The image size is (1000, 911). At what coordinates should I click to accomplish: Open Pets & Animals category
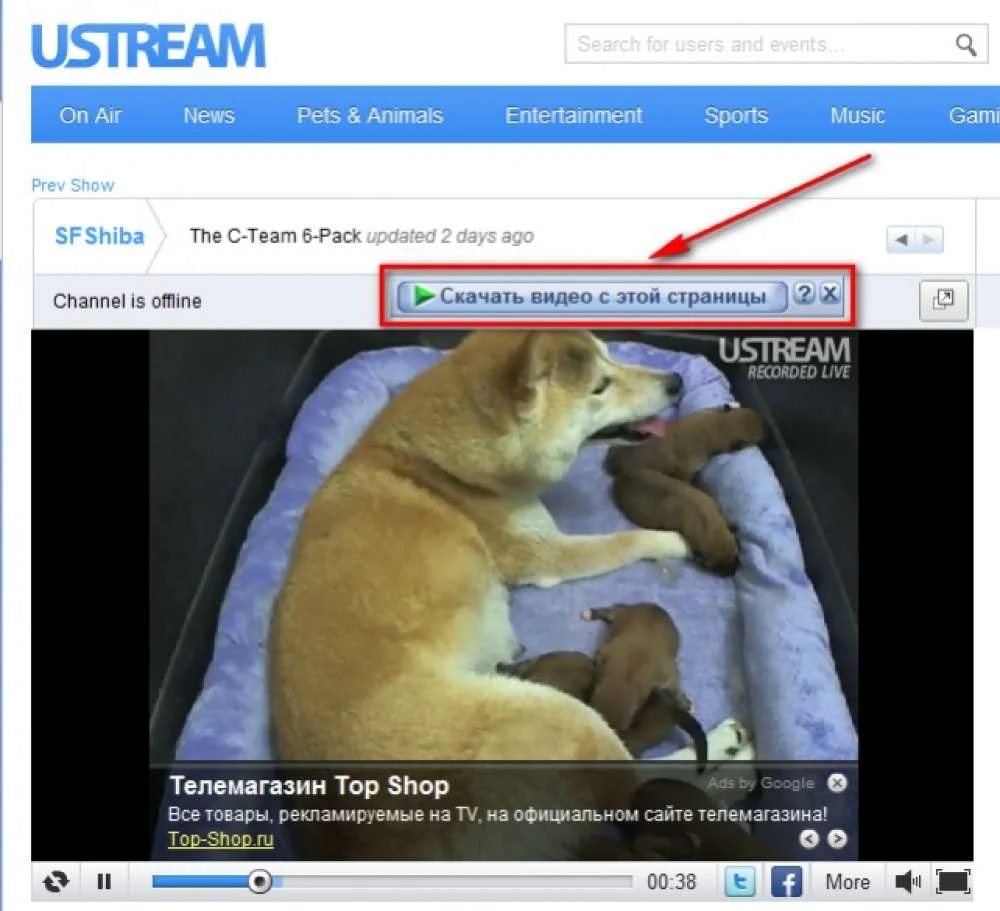coord(369,115)
